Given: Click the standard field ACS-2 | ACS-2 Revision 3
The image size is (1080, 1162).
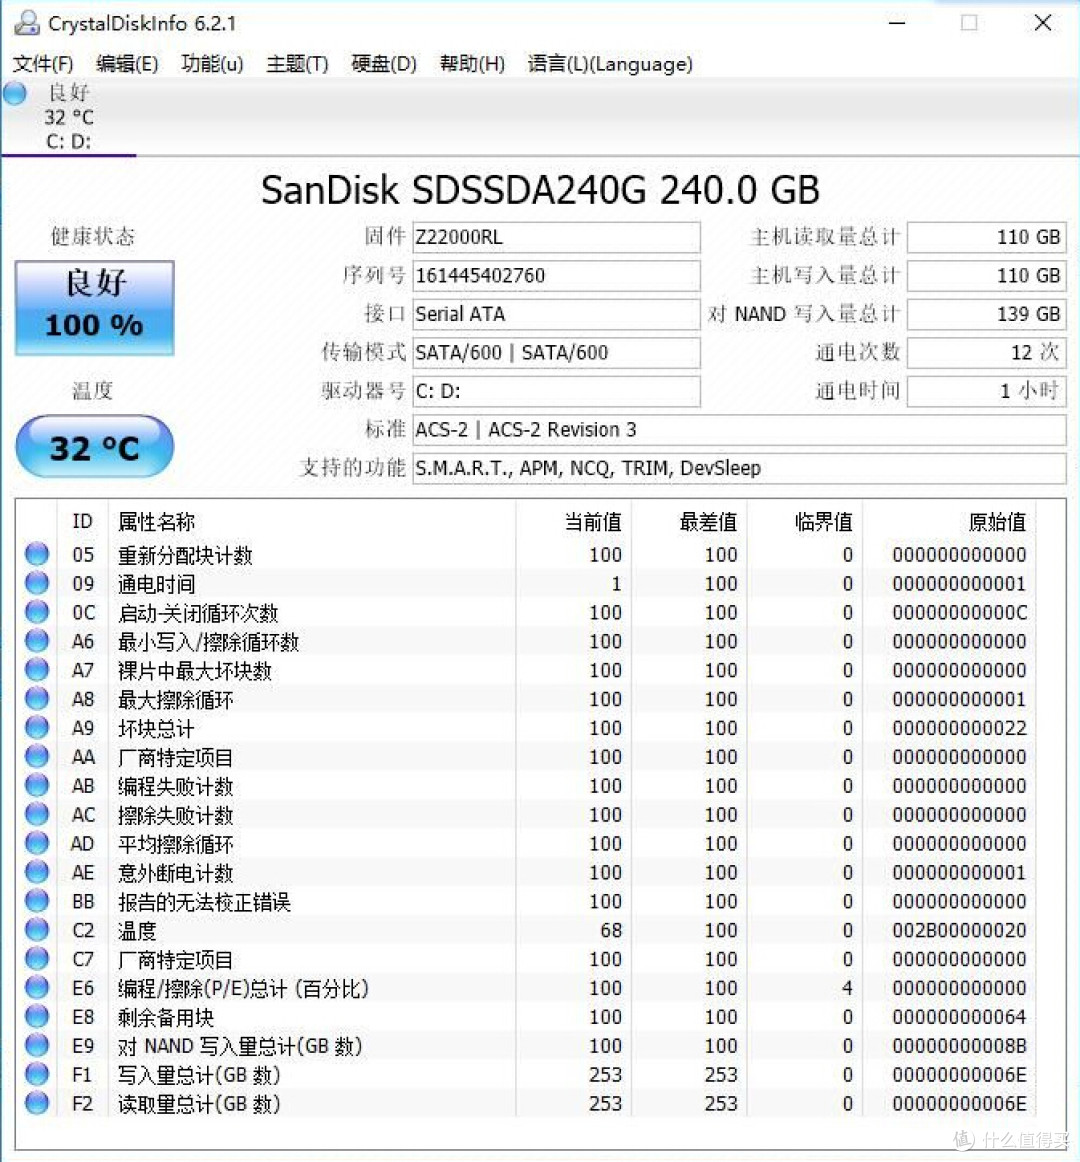Looking at the screenshot, I should pos(739,430).
